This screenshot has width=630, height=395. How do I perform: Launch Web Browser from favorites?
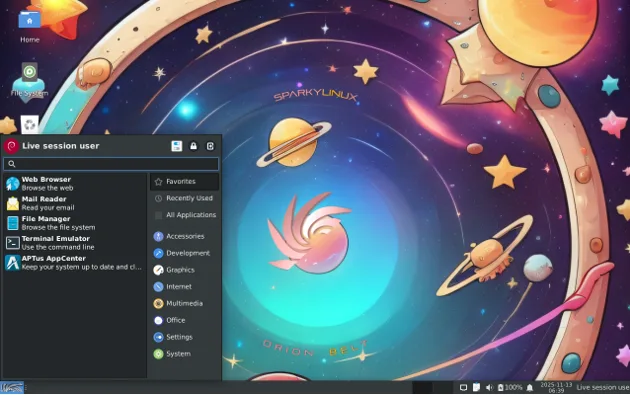(74, 184)
